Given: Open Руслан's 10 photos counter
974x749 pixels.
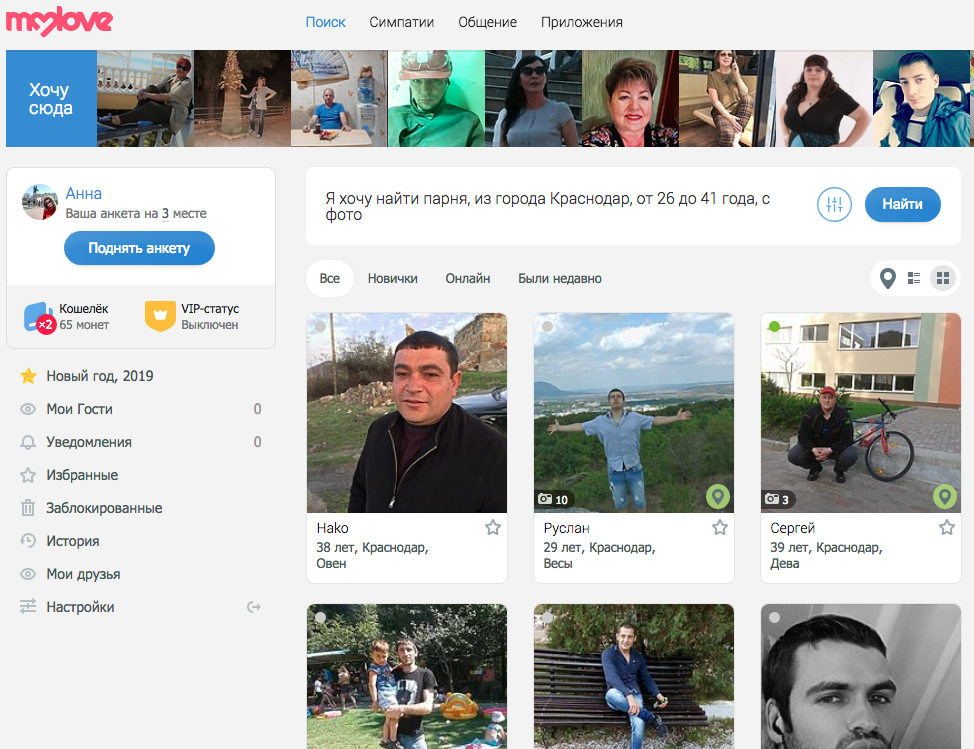Looking at the screenshot, I should point(553,499).
